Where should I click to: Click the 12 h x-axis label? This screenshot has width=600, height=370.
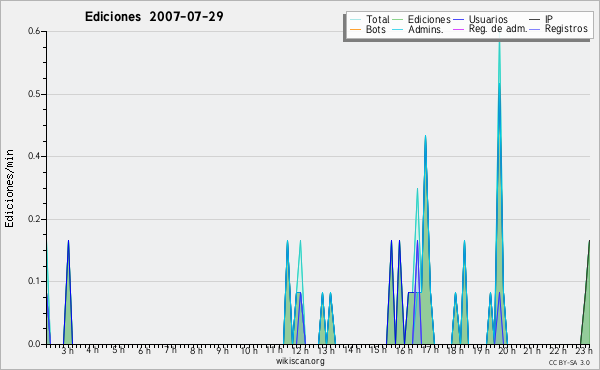pyautogui.click(x=300, y=350)
